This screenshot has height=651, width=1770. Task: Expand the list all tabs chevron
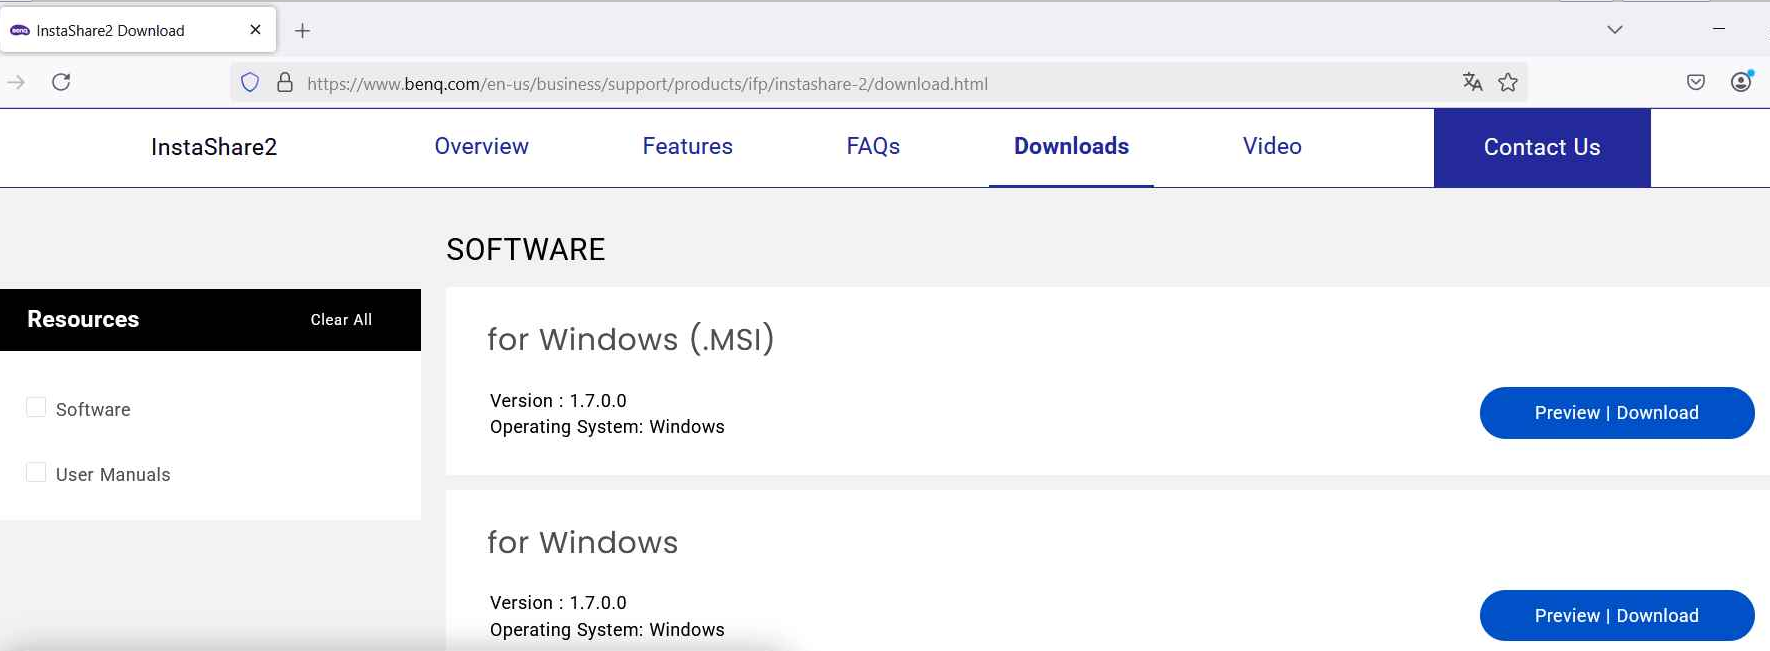[x=1614, y=29]
